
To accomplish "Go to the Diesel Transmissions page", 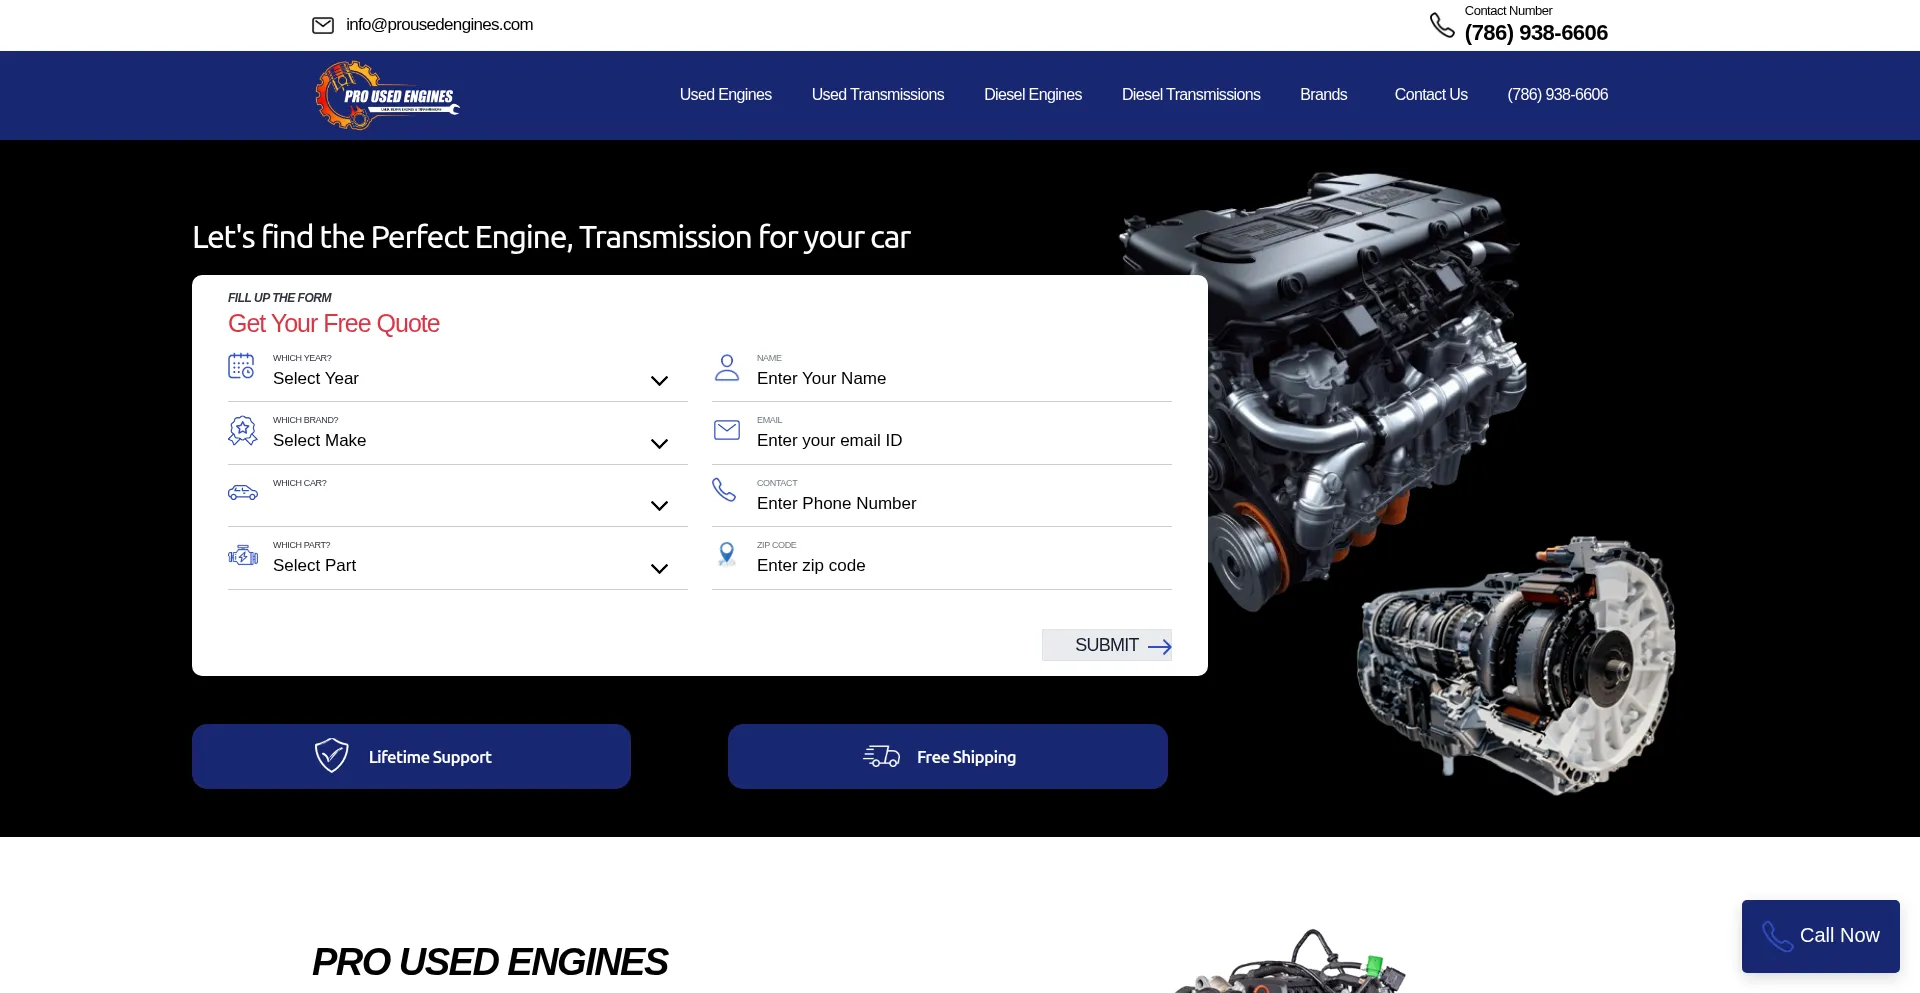I will pyautogui.click(x=1190, y=95).
